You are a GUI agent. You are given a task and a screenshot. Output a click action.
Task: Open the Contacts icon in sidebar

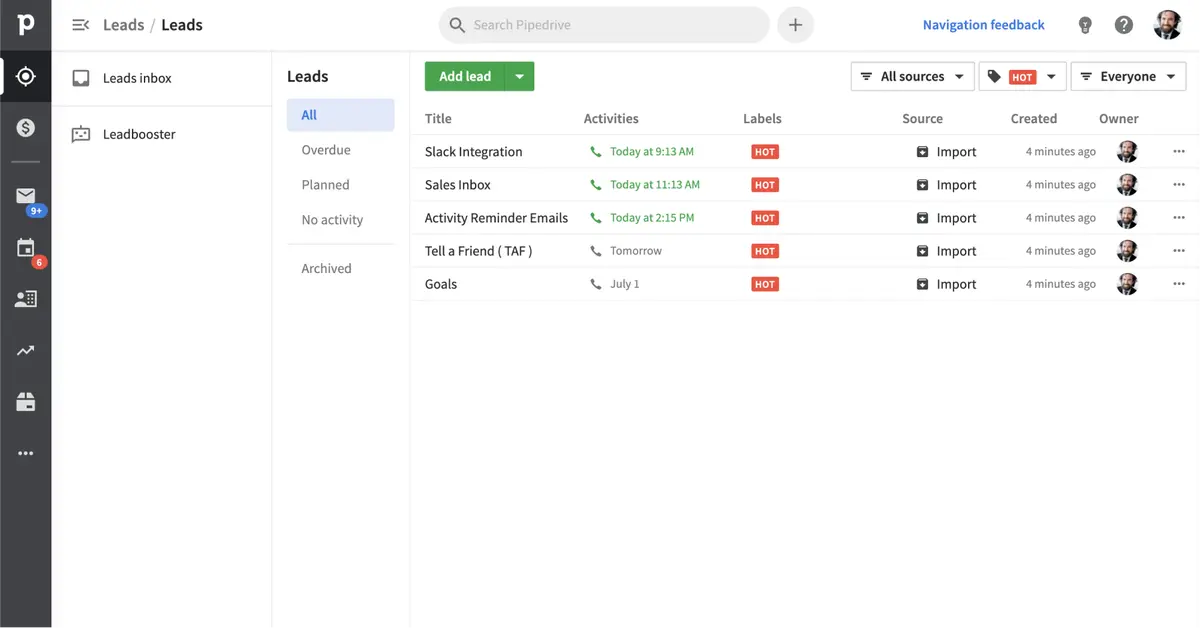click(26, 299)
